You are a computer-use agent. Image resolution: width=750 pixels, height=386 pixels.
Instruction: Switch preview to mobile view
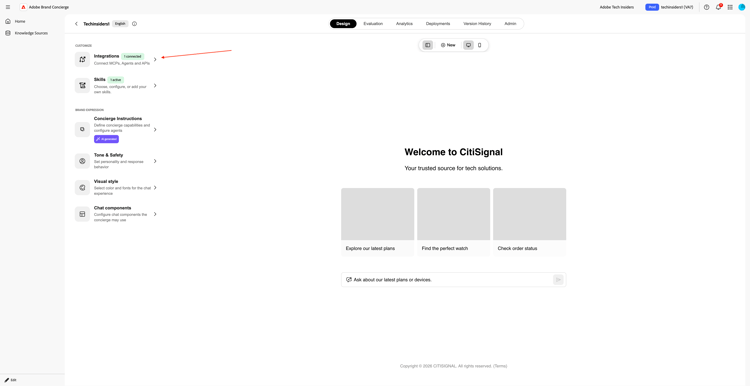click(479, 45)
